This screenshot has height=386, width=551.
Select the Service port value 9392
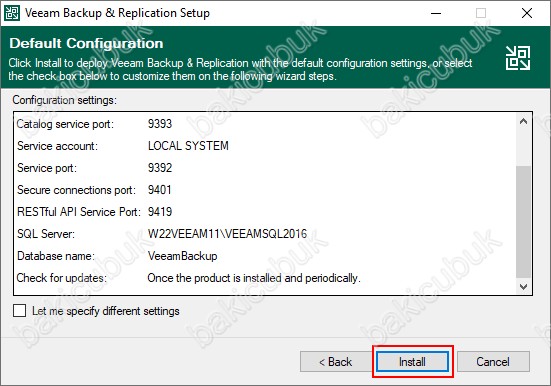coord(160,168)
